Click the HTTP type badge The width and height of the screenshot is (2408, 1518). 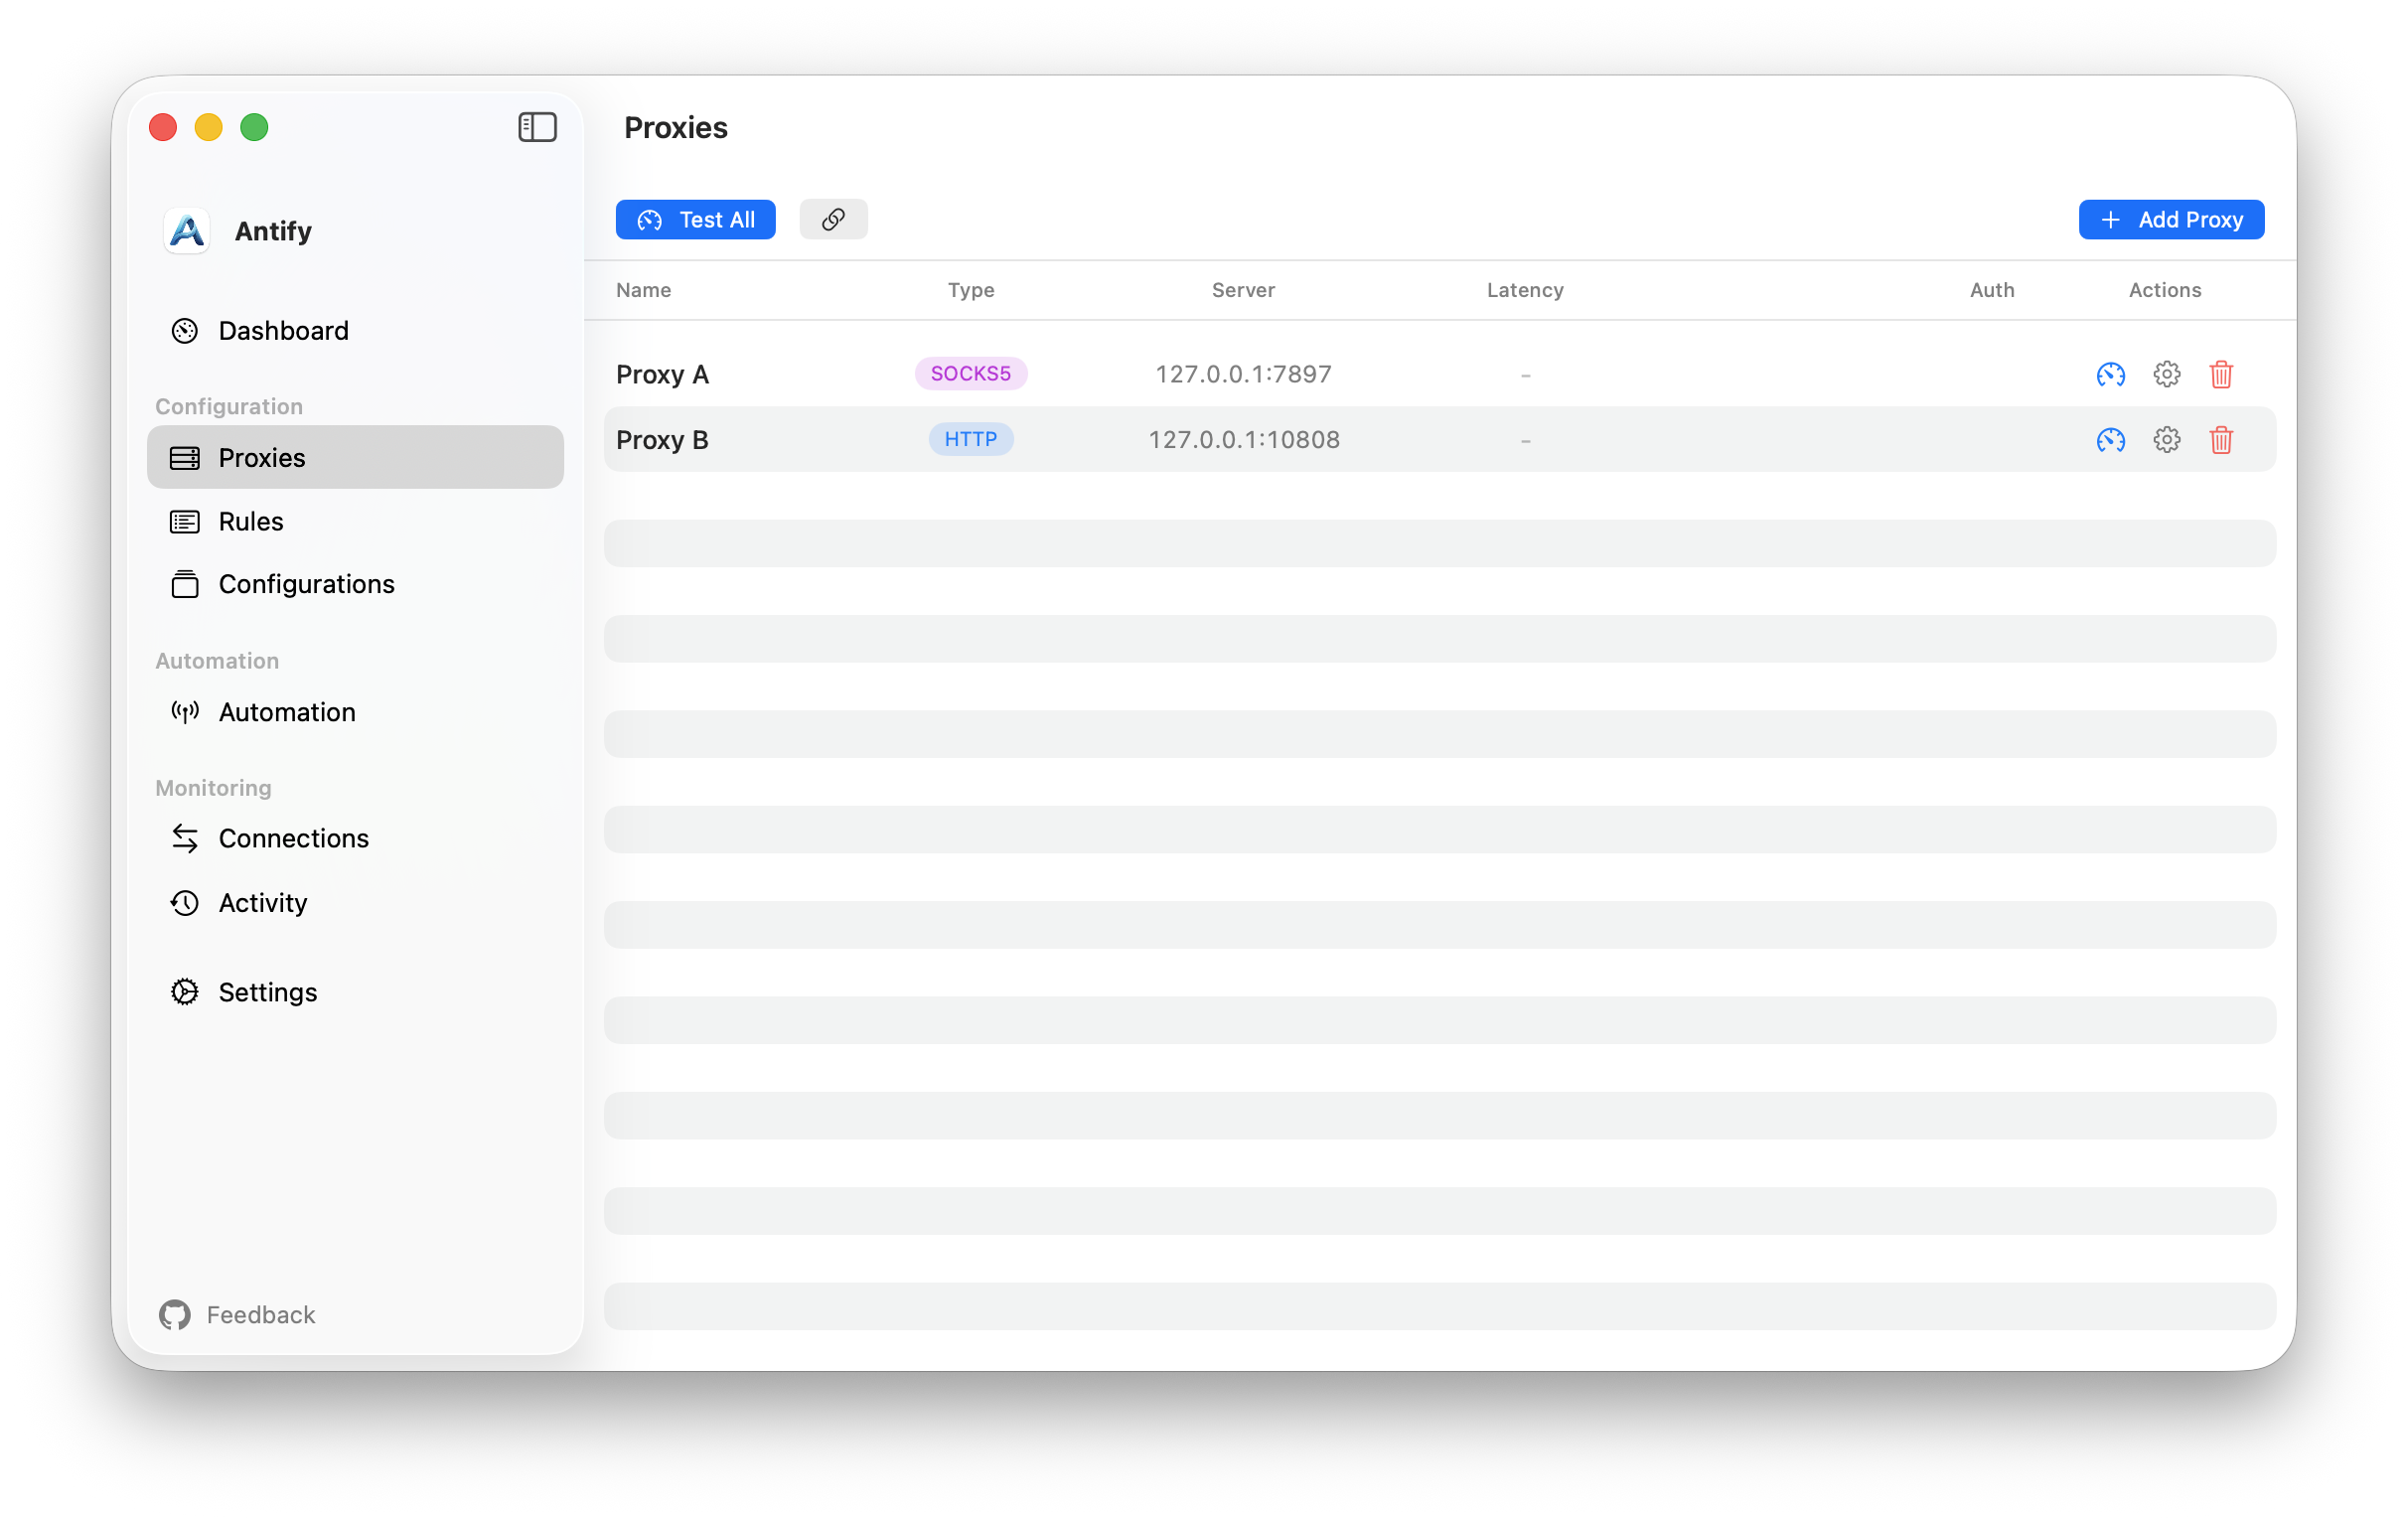click(970, 439)
